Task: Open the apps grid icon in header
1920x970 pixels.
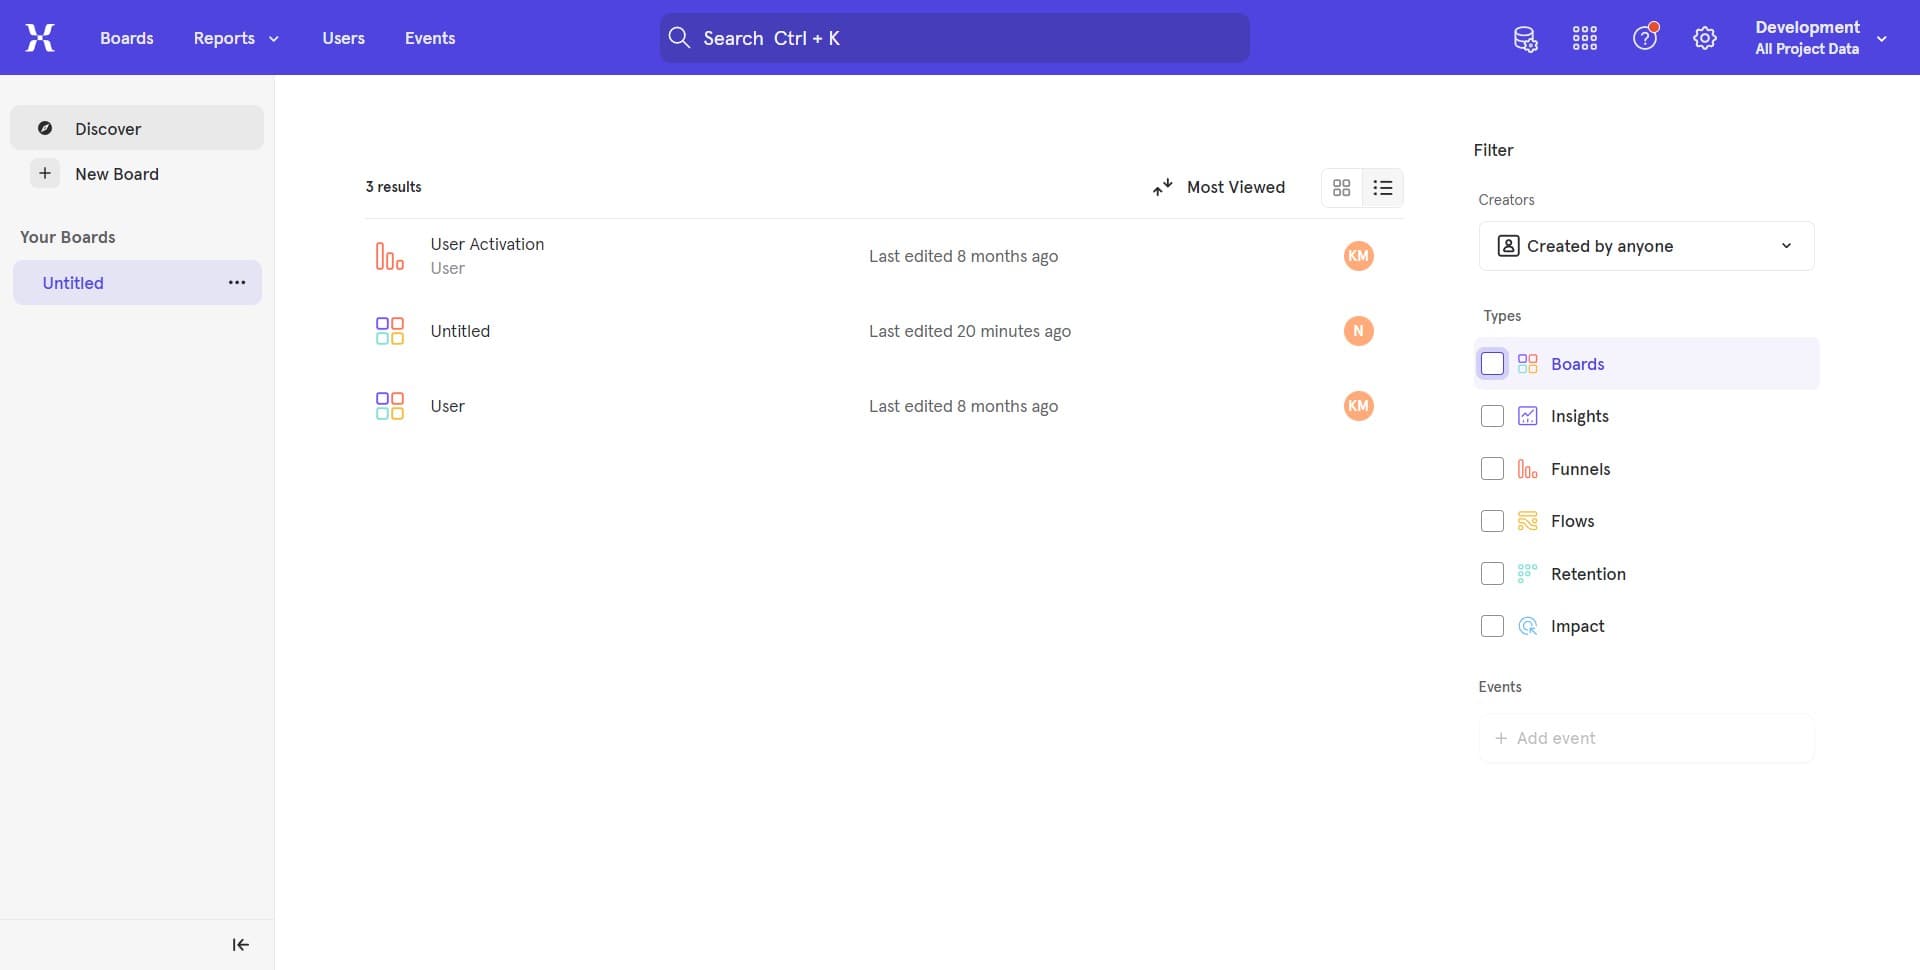Action: [1584, 38]
